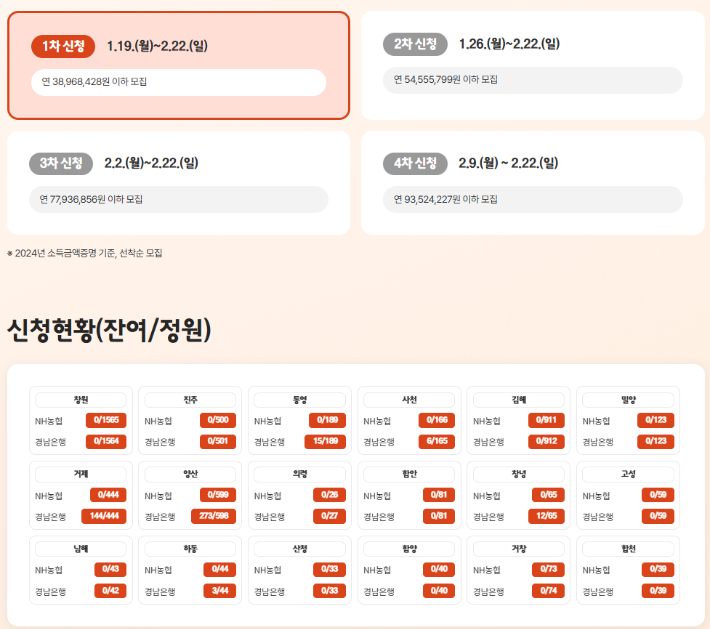This screenshot has width=710, height=629.
Task: Click the 연 93,524,227원 이하 모집 field
Action: [x=532, y=199]
